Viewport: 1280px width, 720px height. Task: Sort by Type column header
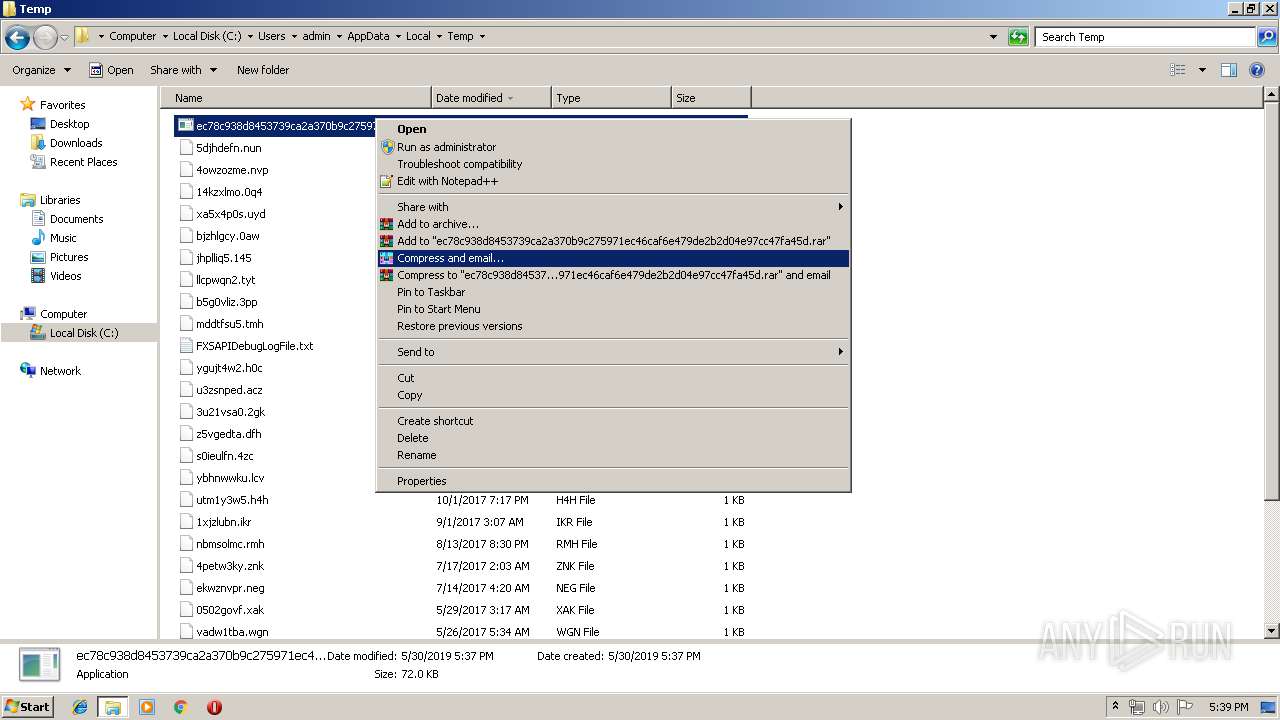[x=611, y=98]
